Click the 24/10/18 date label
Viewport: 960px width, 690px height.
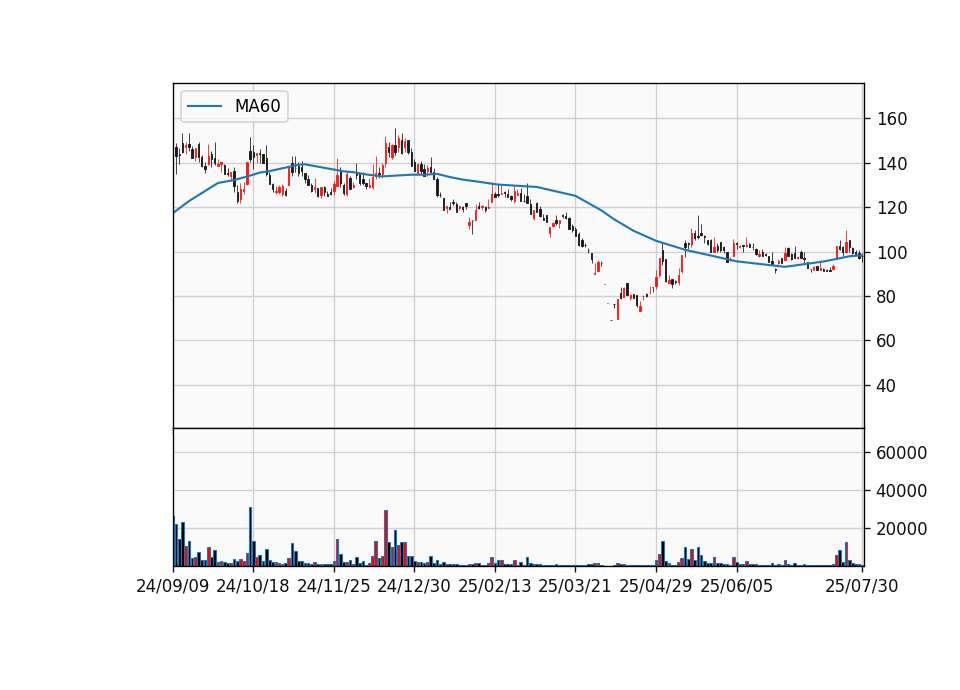tap(253, 587)
